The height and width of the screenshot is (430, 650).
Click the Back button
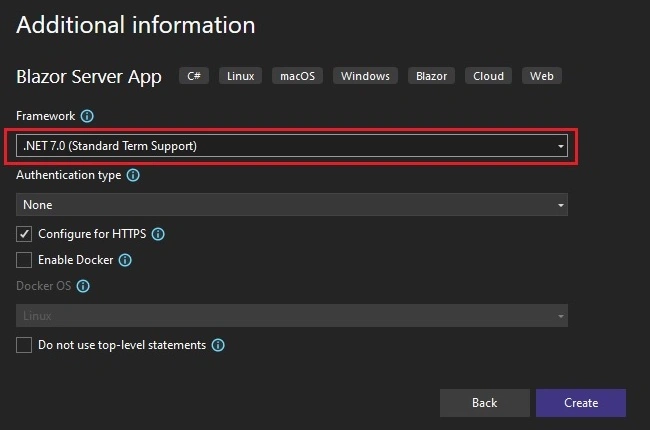[x=485, y=403]
